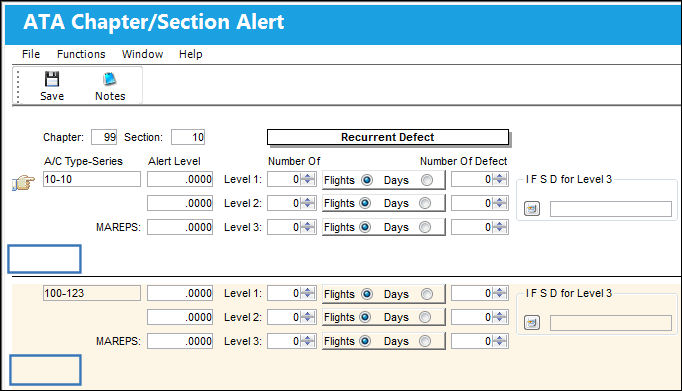Open Notes from the toolbar icon
The height and width of the screenshot is (391, 682).
coord(110,79)
